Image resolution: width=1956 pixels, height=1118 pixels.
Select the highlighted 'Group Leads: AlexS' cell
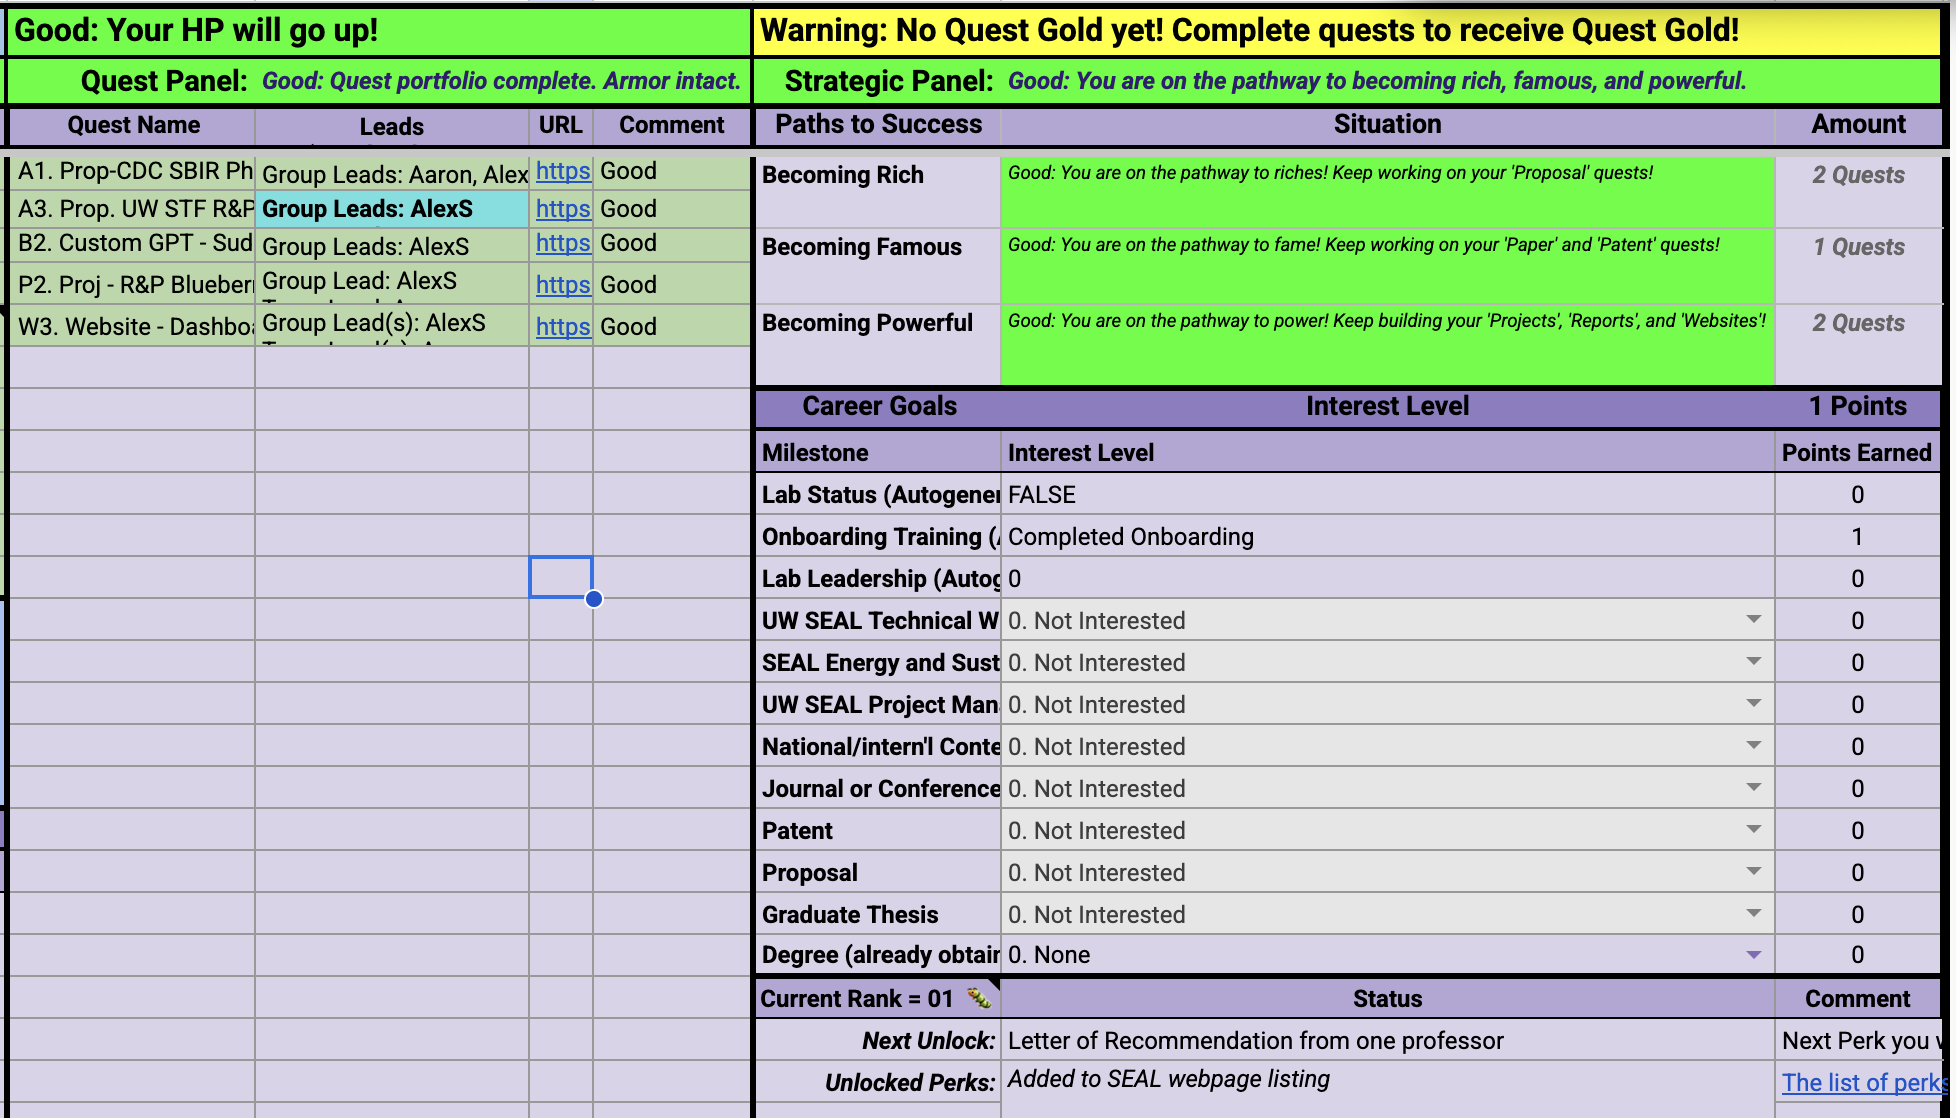pos(392,209)
